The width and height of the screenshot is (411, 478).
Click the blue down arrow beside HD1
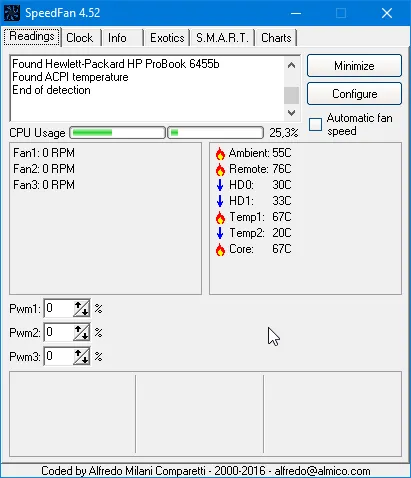(220, 201)
